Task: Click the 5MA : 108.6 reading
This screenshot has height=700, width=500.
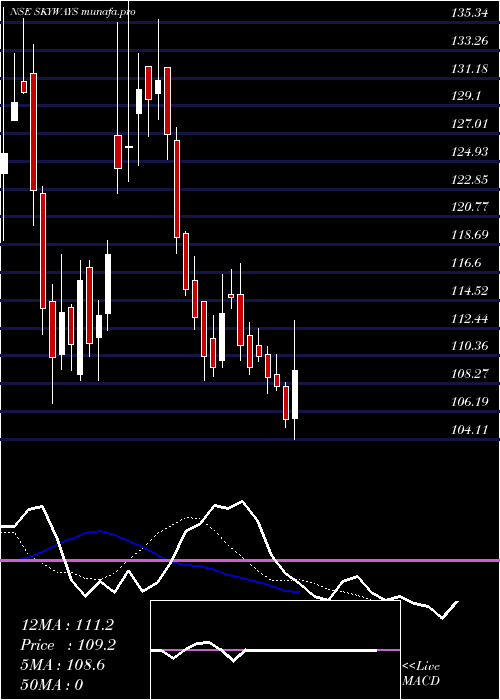Action: click(63, 665)
